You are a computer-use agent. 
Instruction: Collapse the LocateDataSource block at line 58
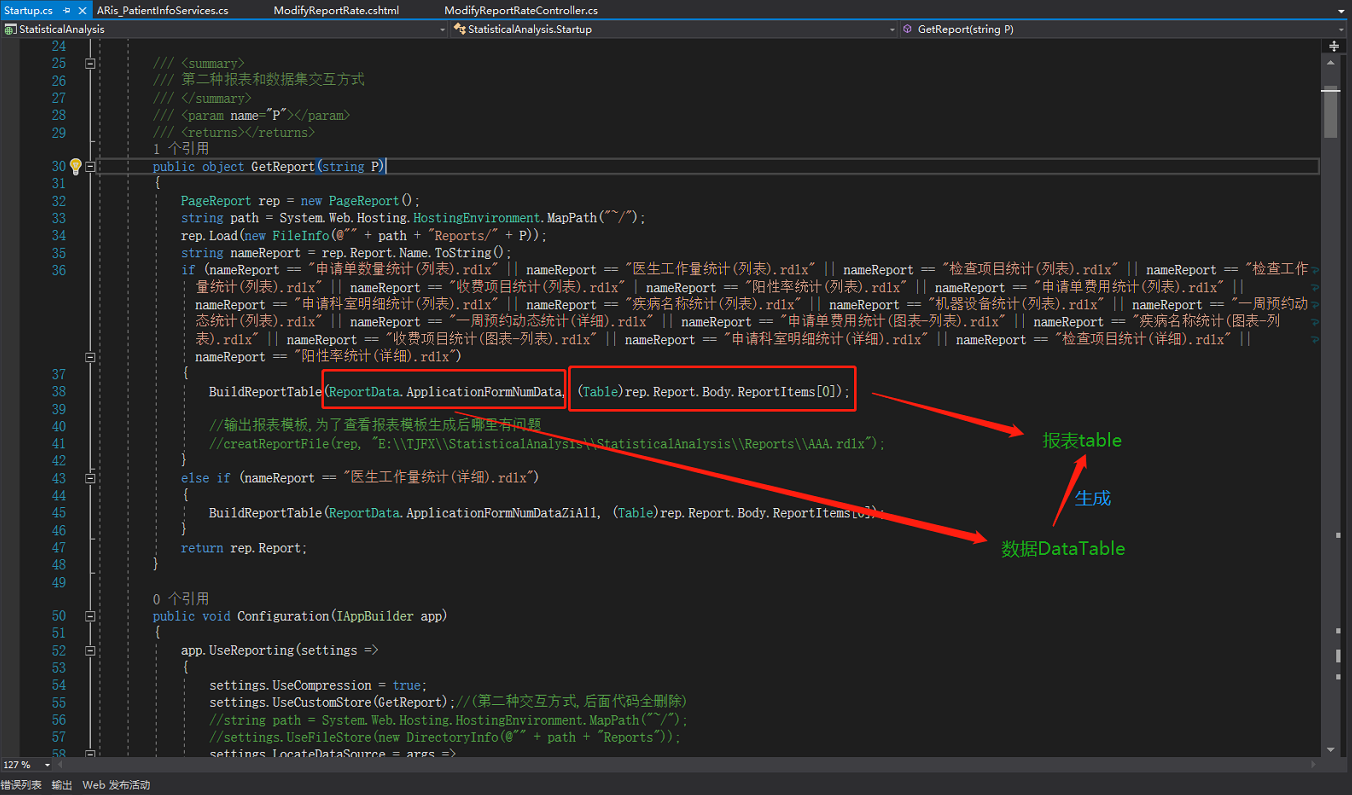[x=90, y=754]
